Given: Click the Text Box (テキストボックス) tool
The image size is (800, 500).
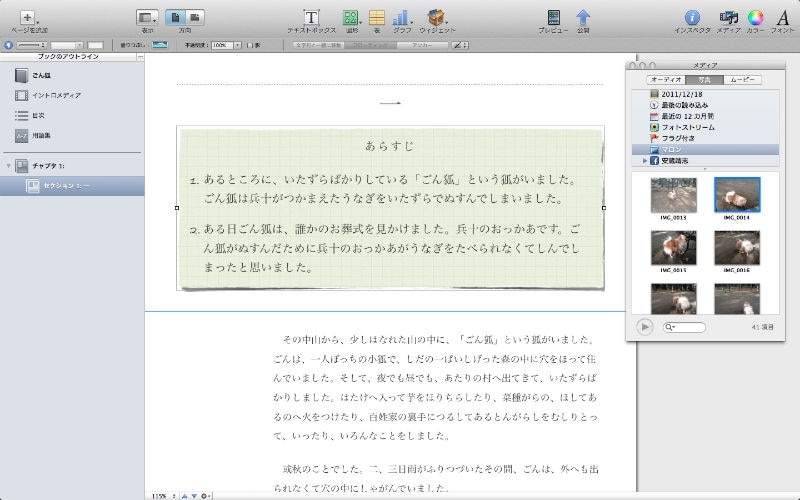Looking at the screenshot, I should click(x=311, y=18).
